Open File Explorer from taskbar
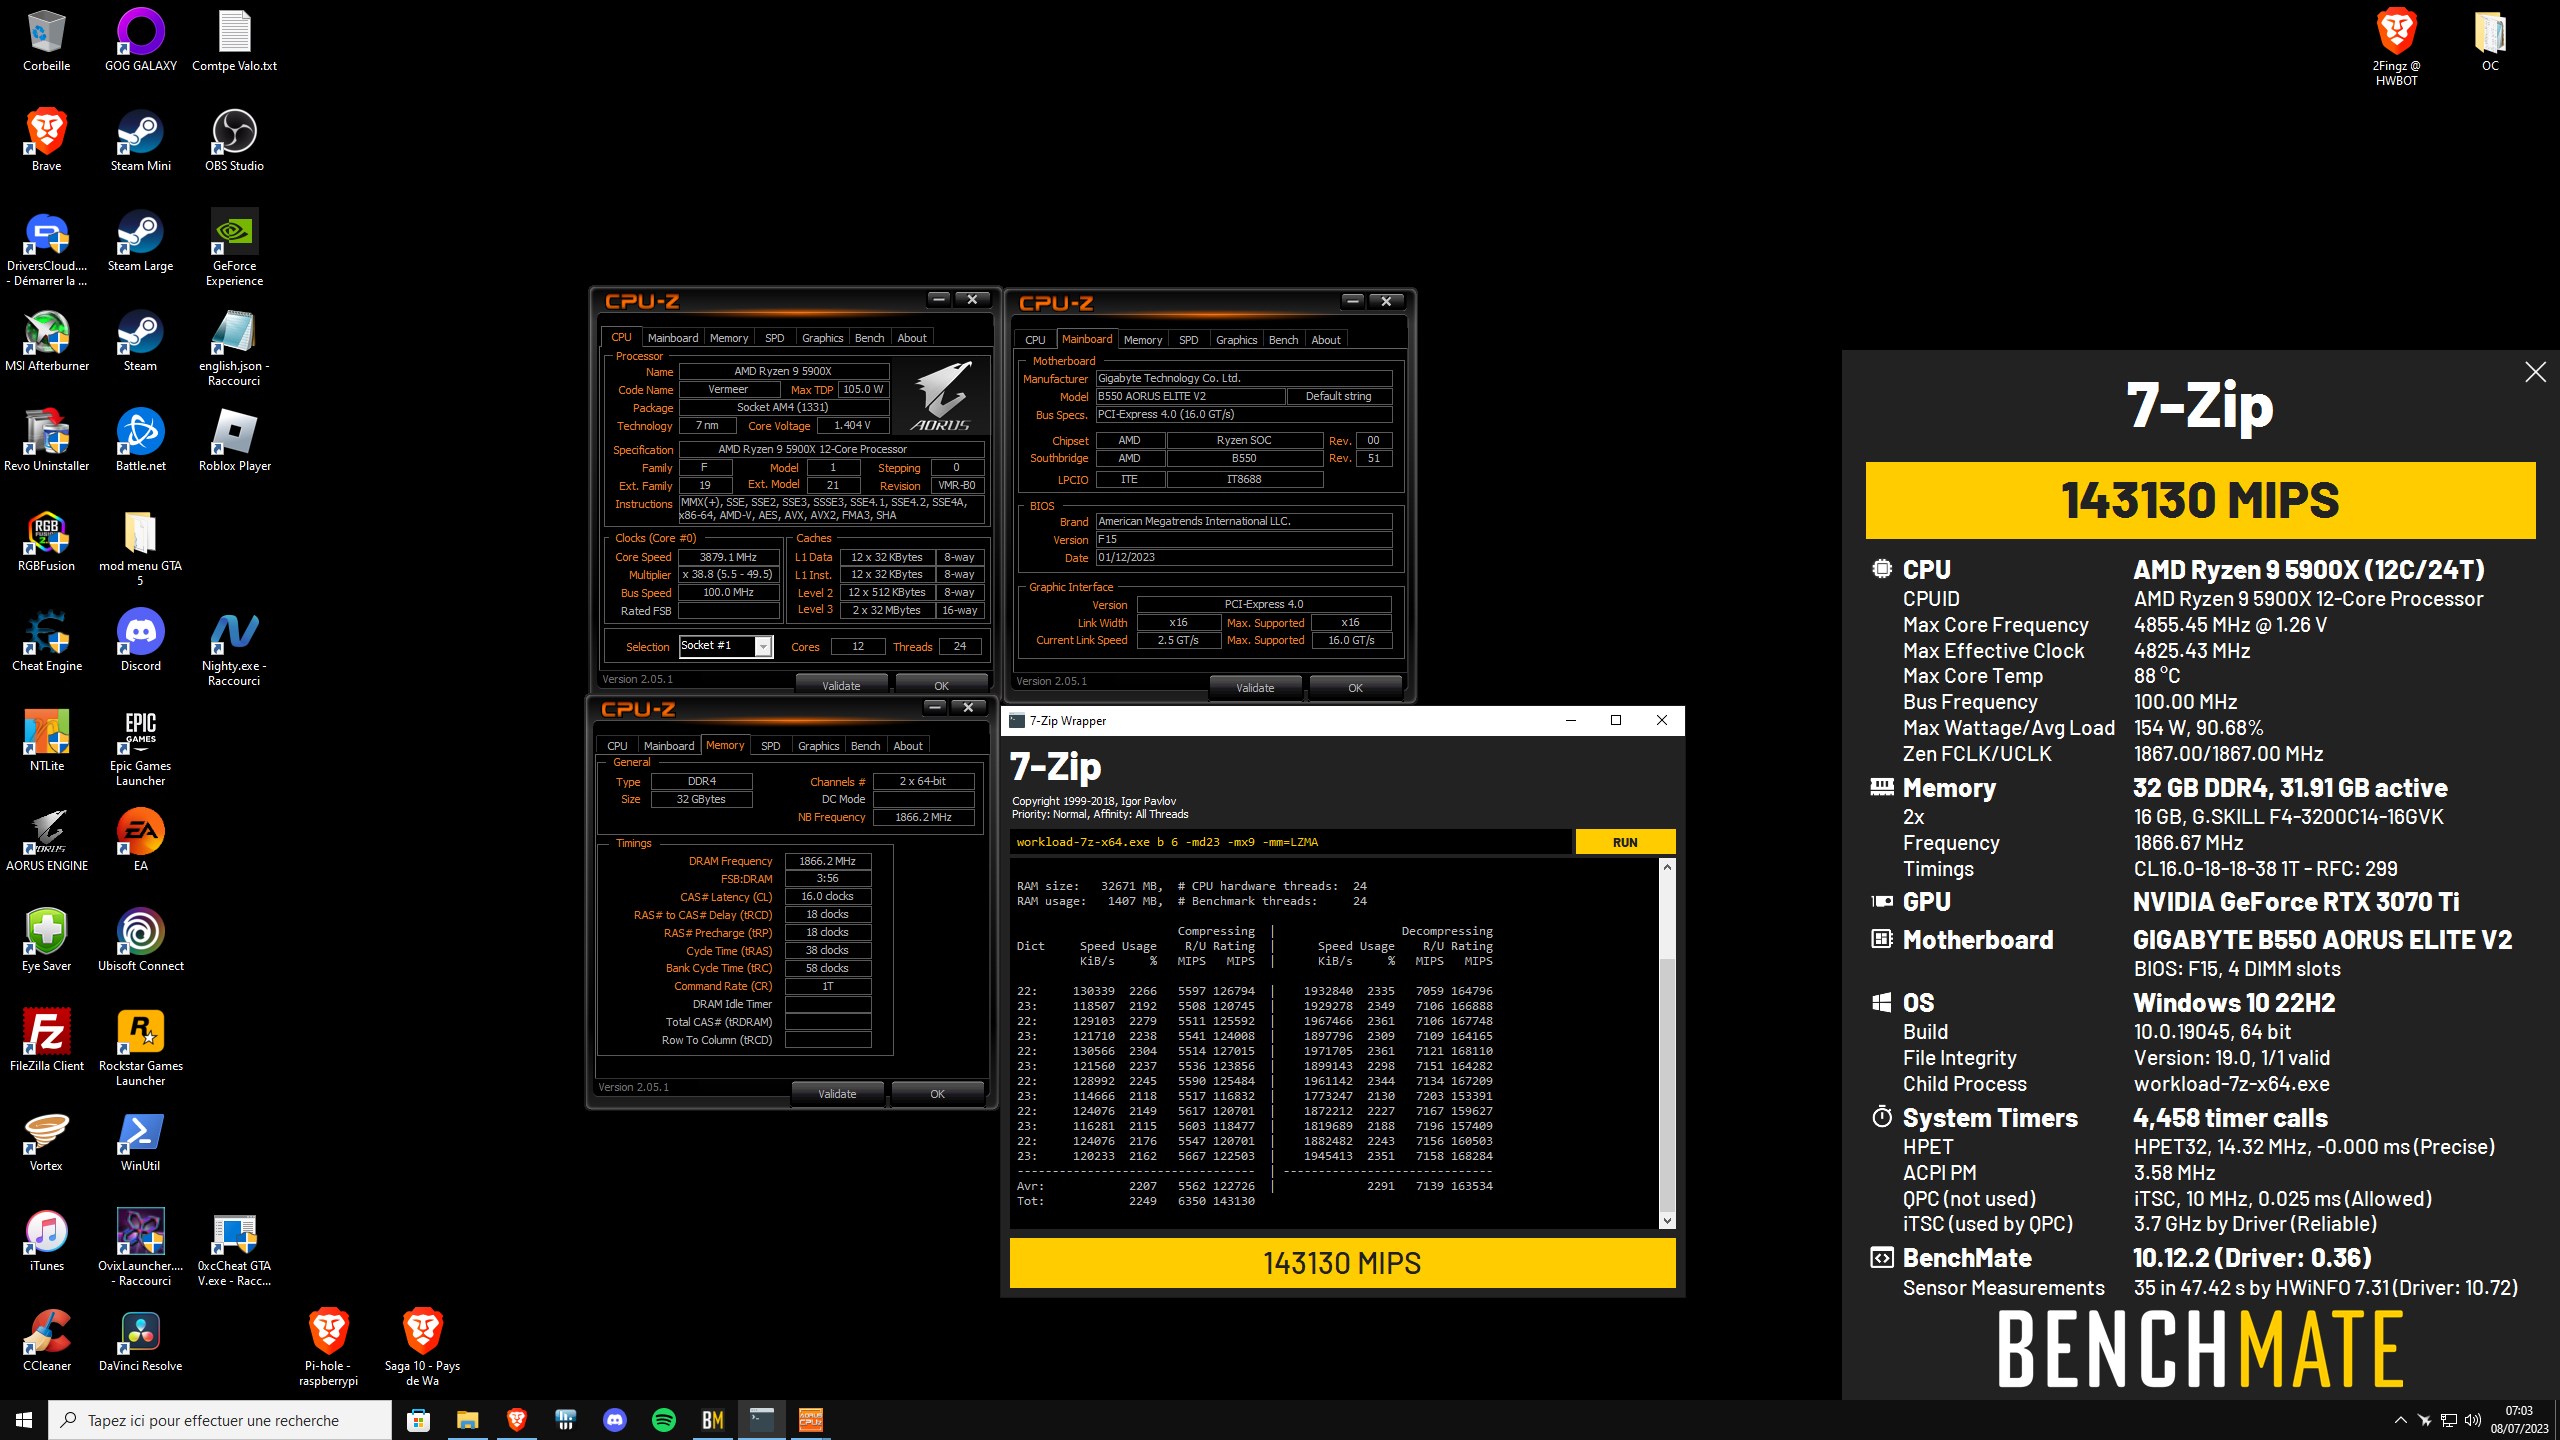Viewport: 2560px width, 1440px height. click(x=467, y=1420)
